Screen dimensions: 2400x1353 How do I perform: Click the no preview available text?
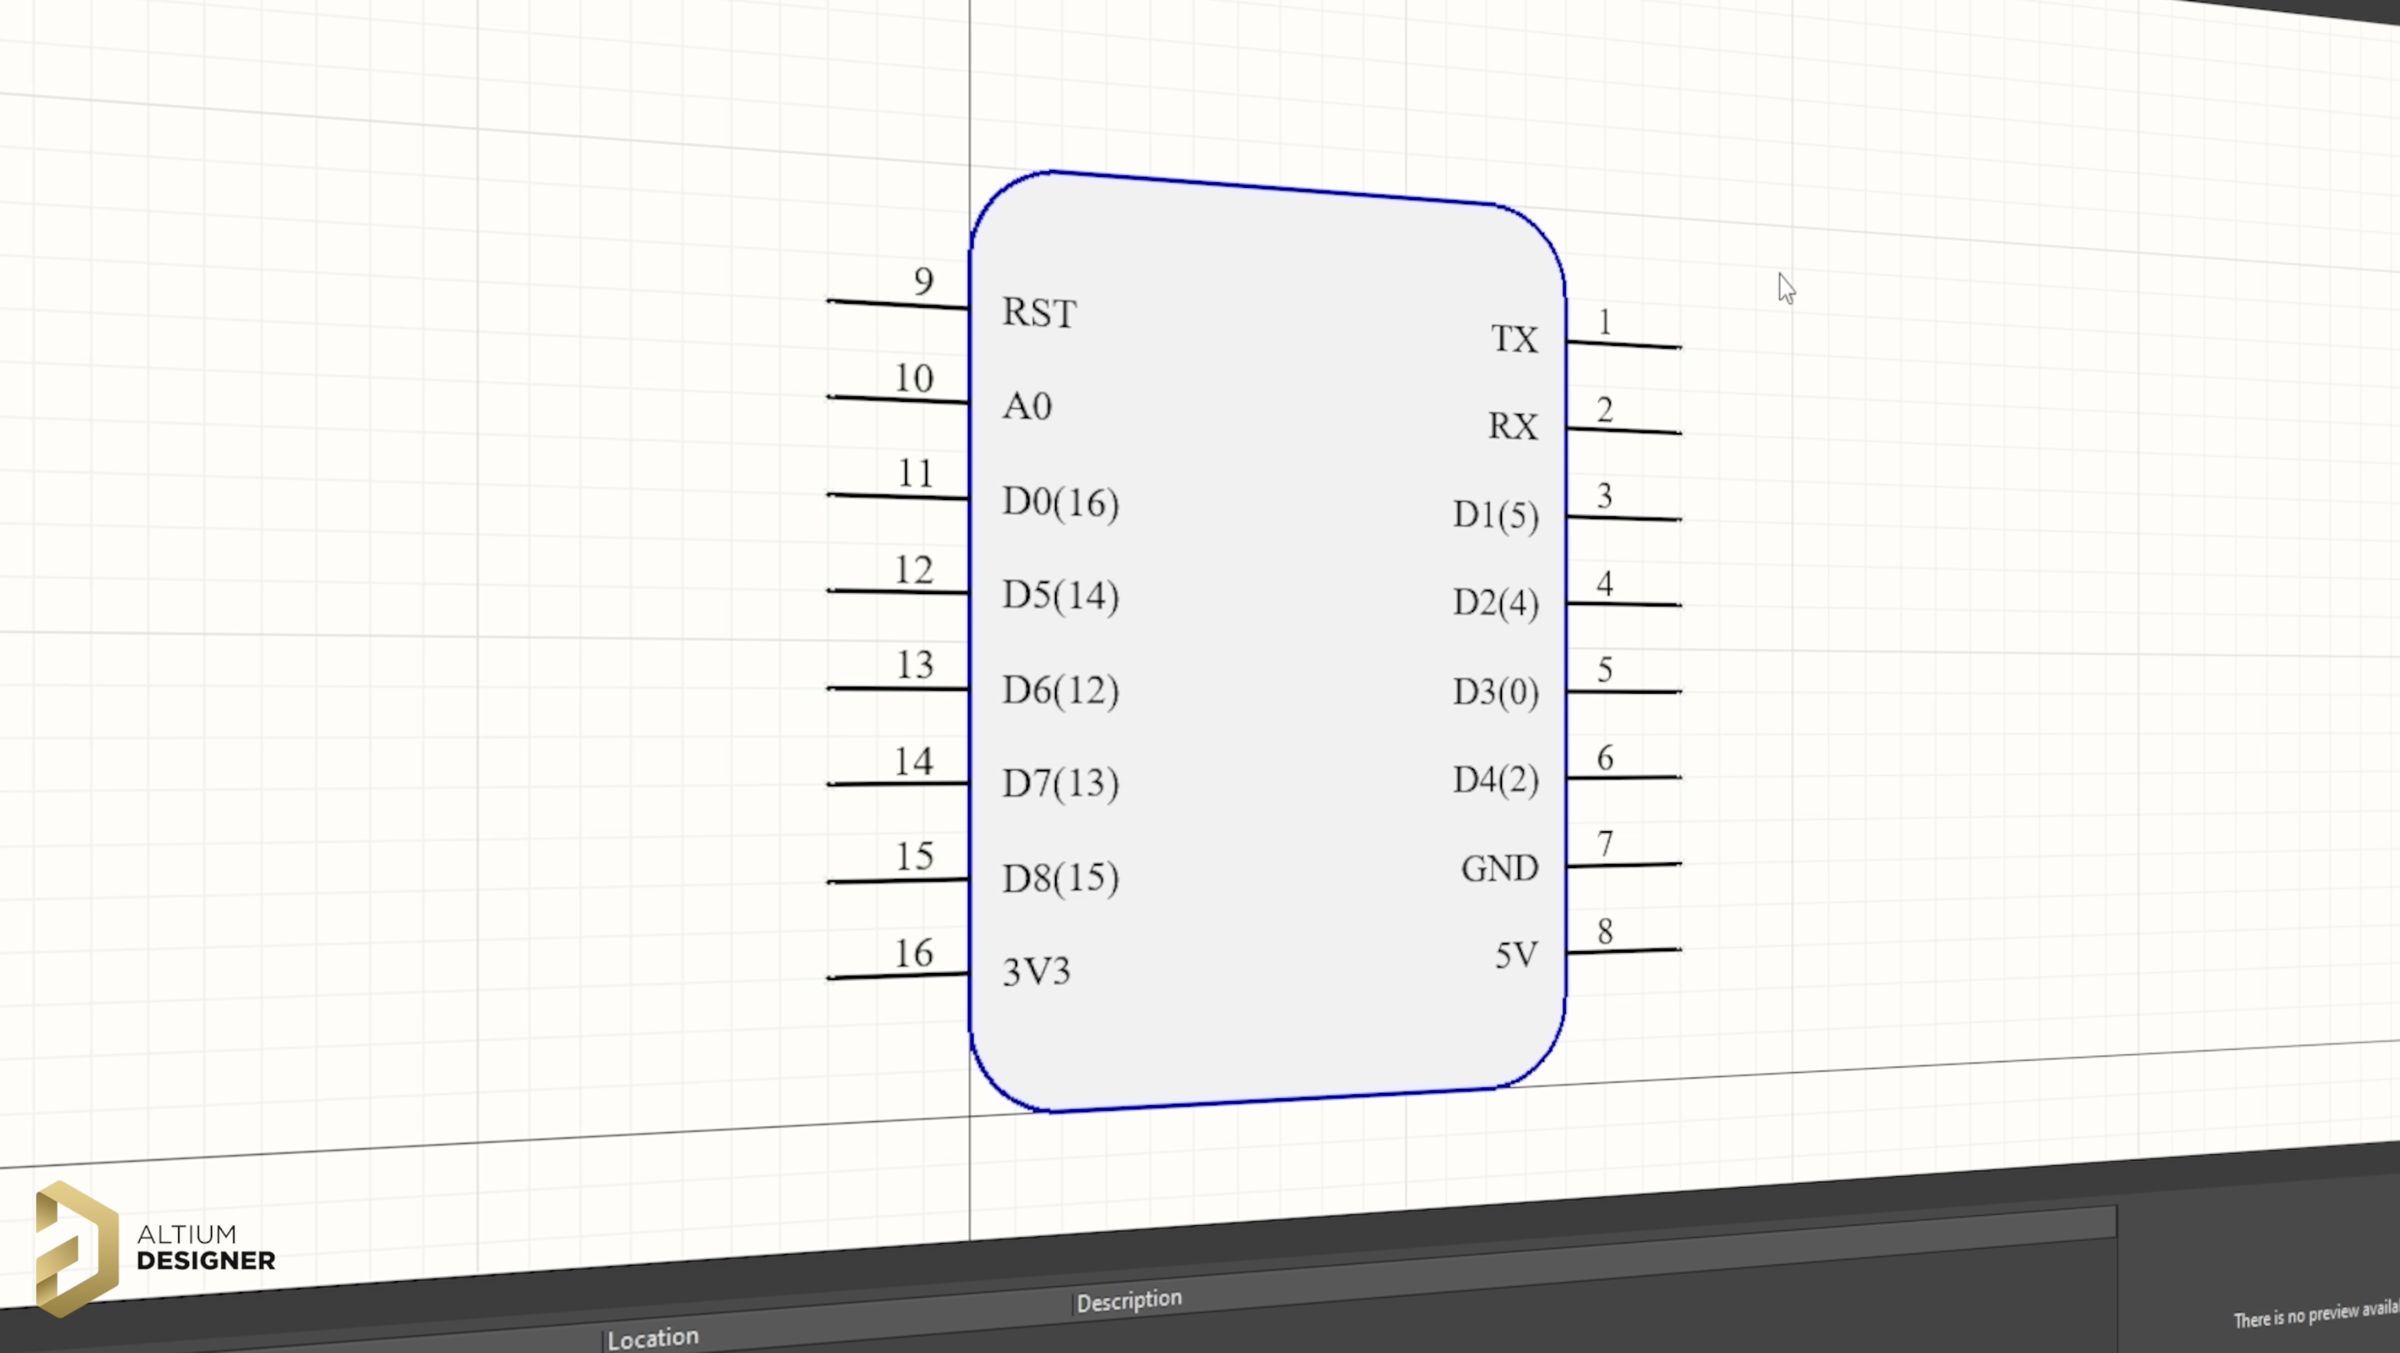coord(2315,1315)
